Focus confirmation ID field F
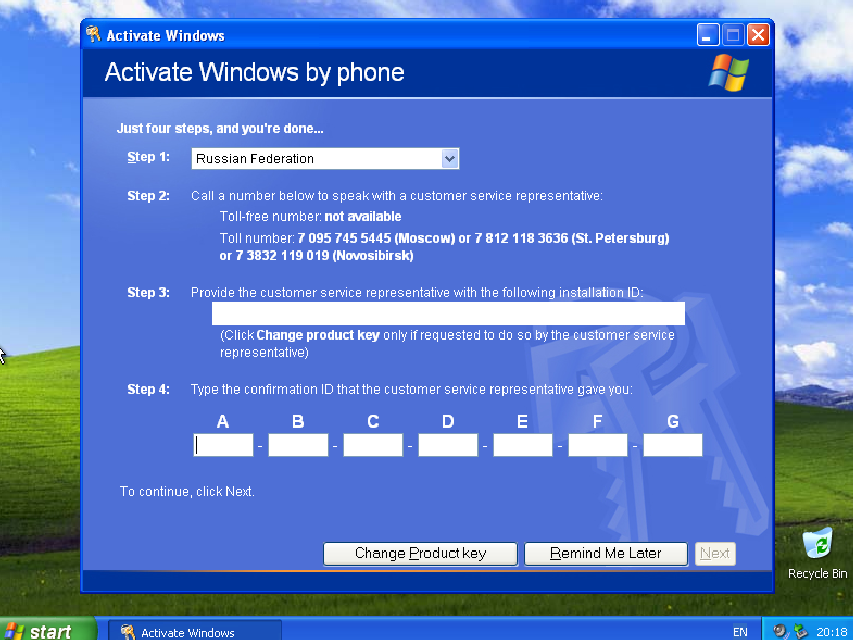The width and height of the screenshot is (853, 640). [x=598, y=445]
